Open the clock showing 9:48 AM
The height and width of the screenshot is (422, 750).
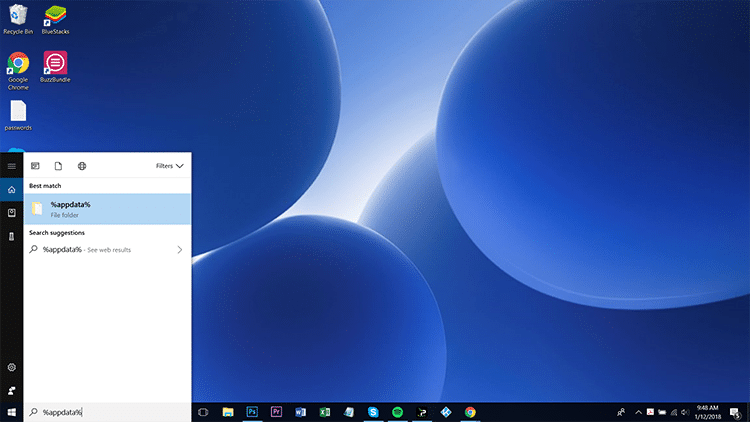pos(708,412)
